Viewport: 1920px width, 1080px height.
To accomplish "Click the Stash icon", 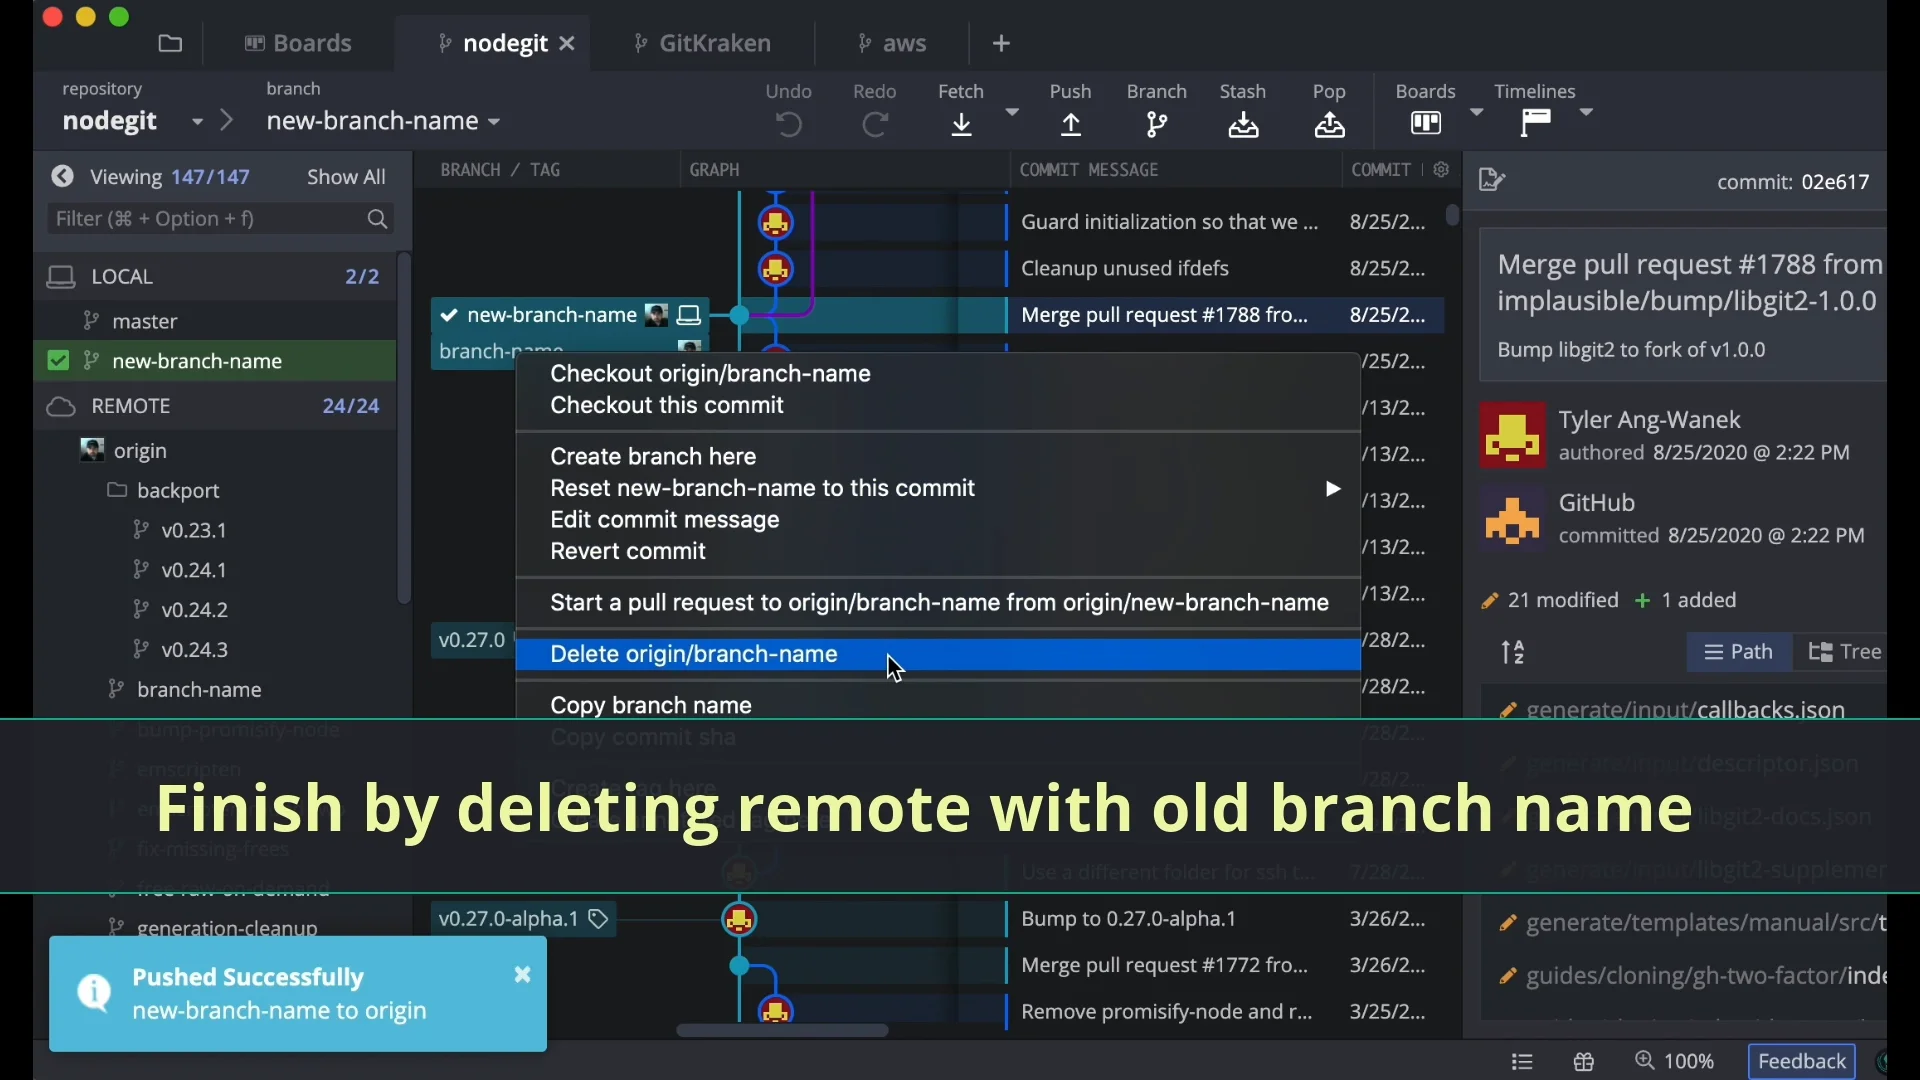I will click(x=1243, y=125).
